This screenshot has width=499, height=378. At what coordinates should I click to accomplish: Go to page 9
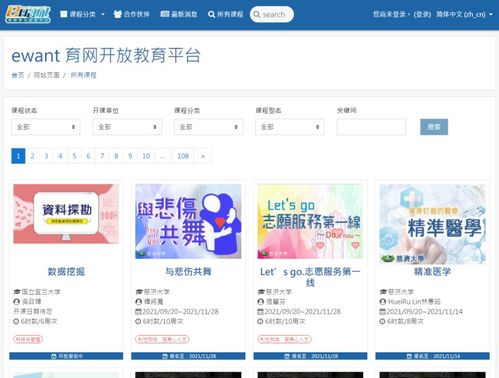[130, 156]
